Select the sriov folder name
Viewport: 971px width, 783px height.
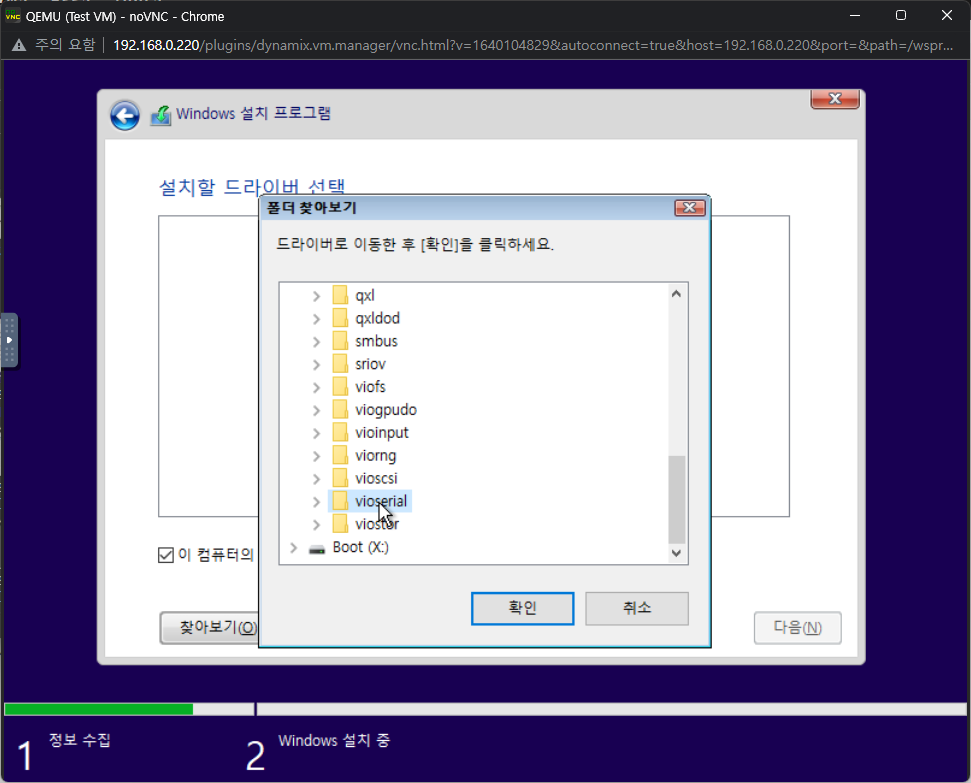[370, 364]
